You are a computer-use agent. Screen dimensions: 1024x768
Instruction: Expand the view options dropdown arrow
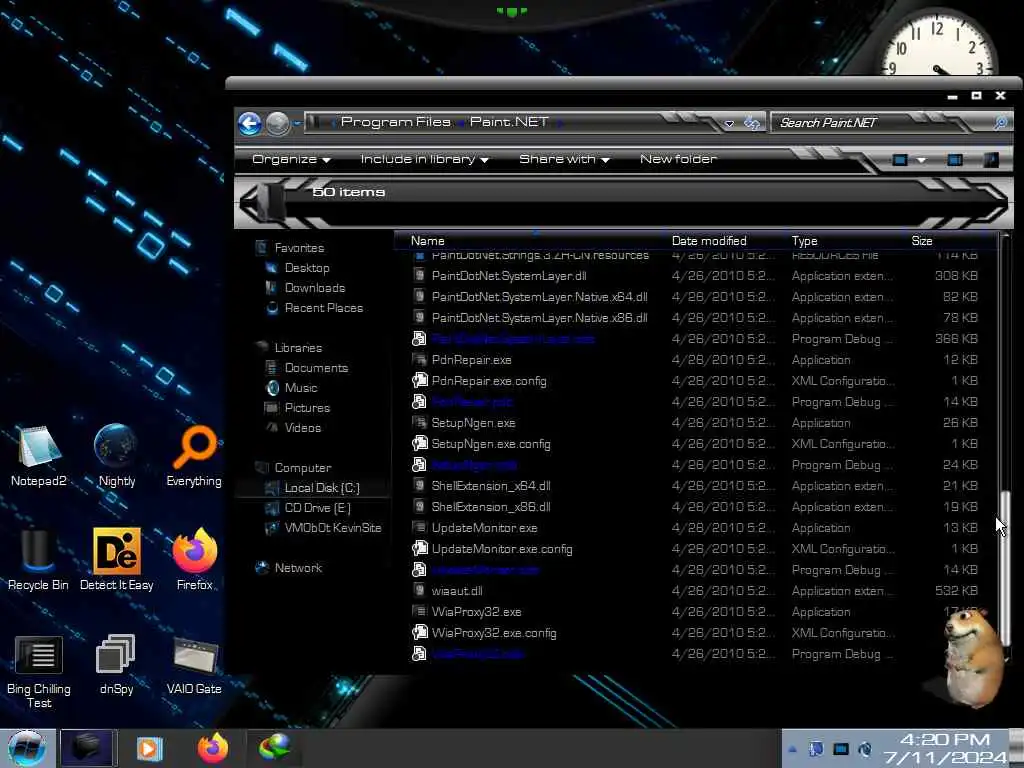(x=921, y=160)
